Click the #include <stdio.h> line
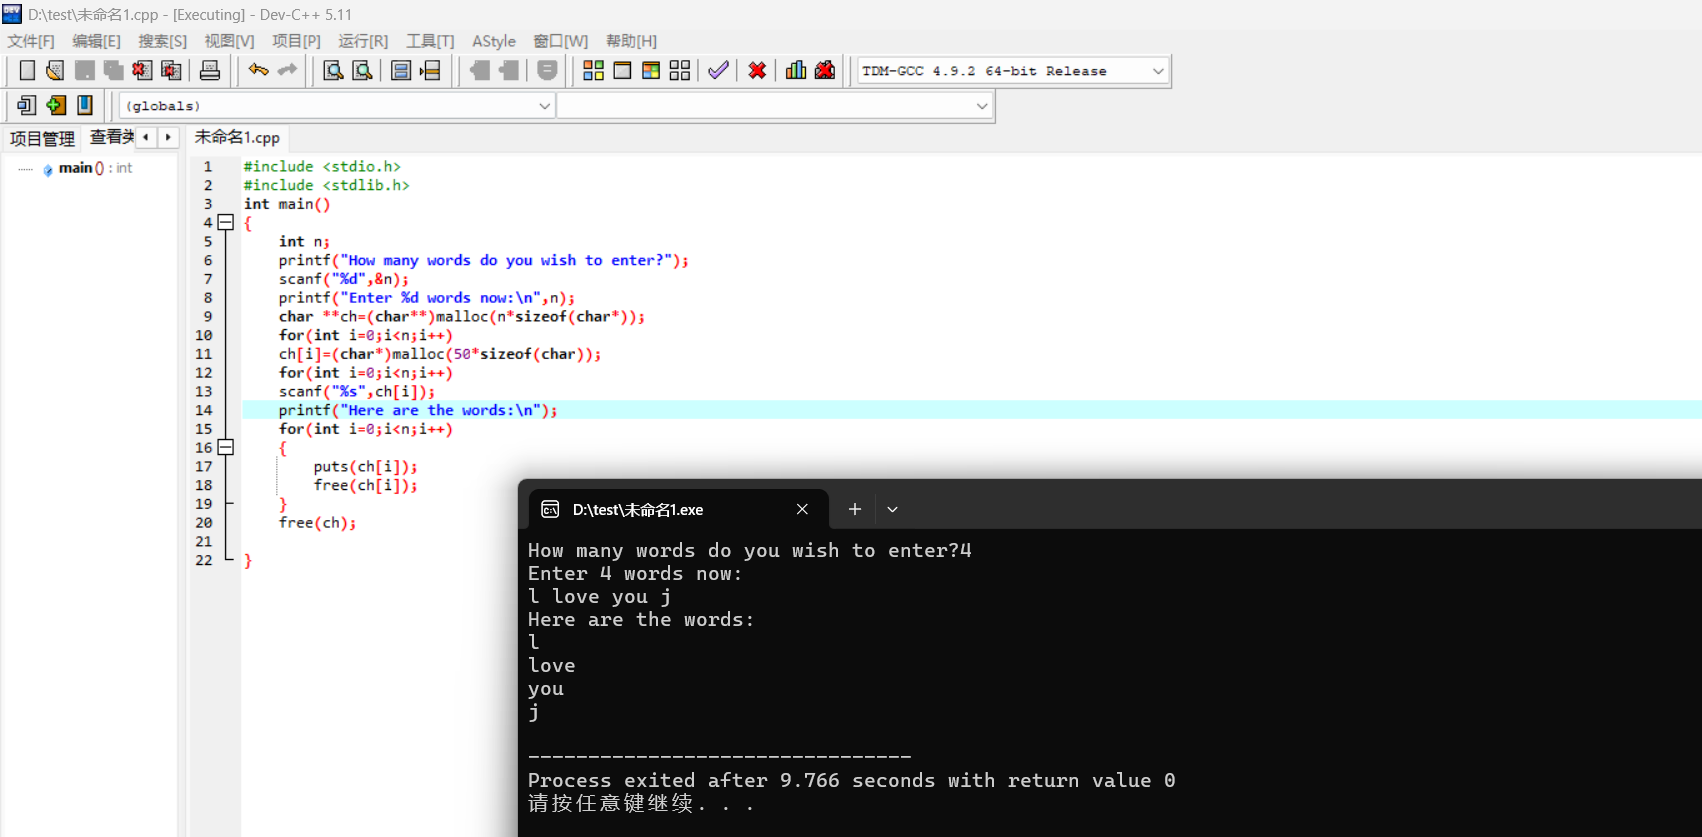 click(x=322, y=166)
